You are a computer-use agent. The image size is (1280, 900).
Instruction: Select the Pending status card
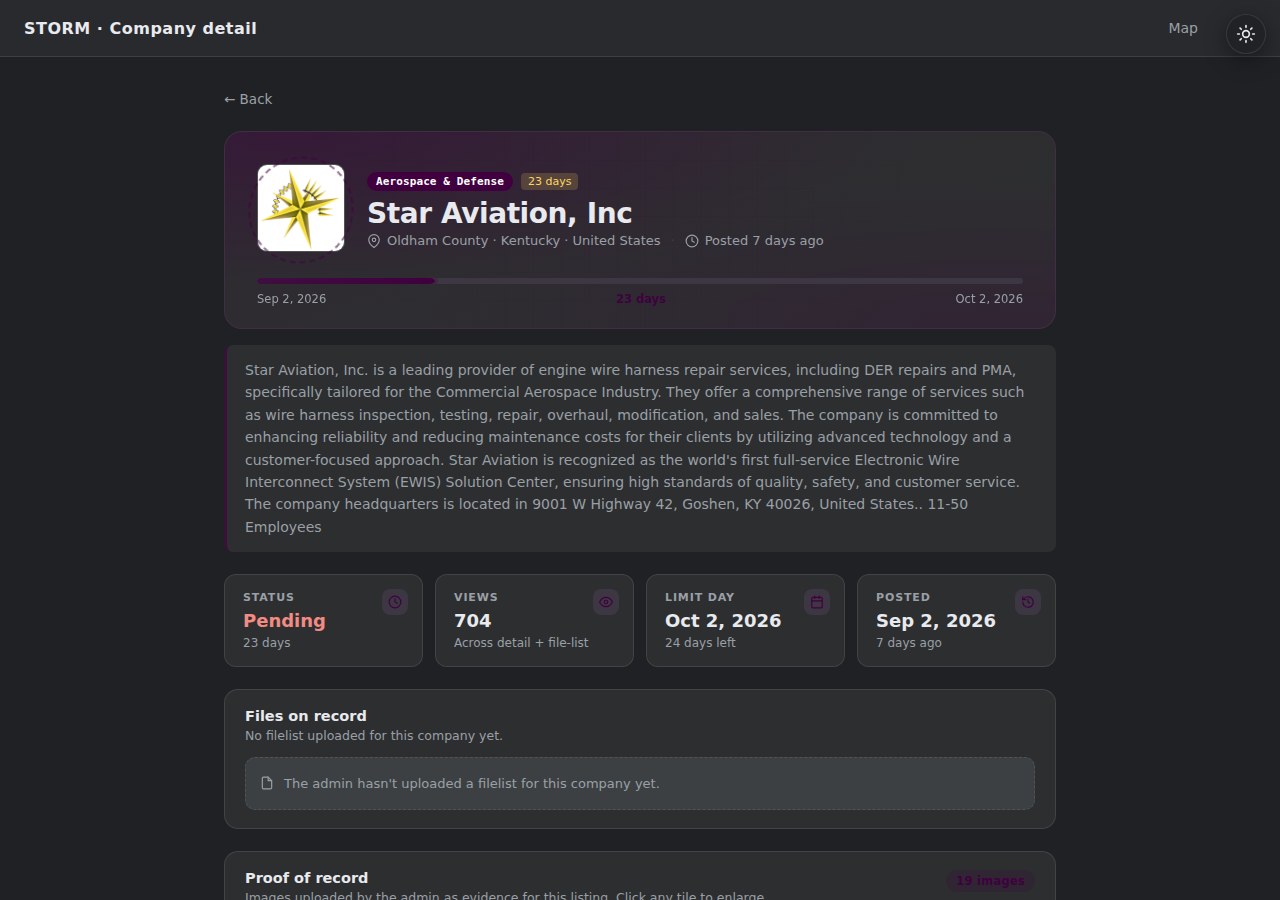(x=323, y=620)
